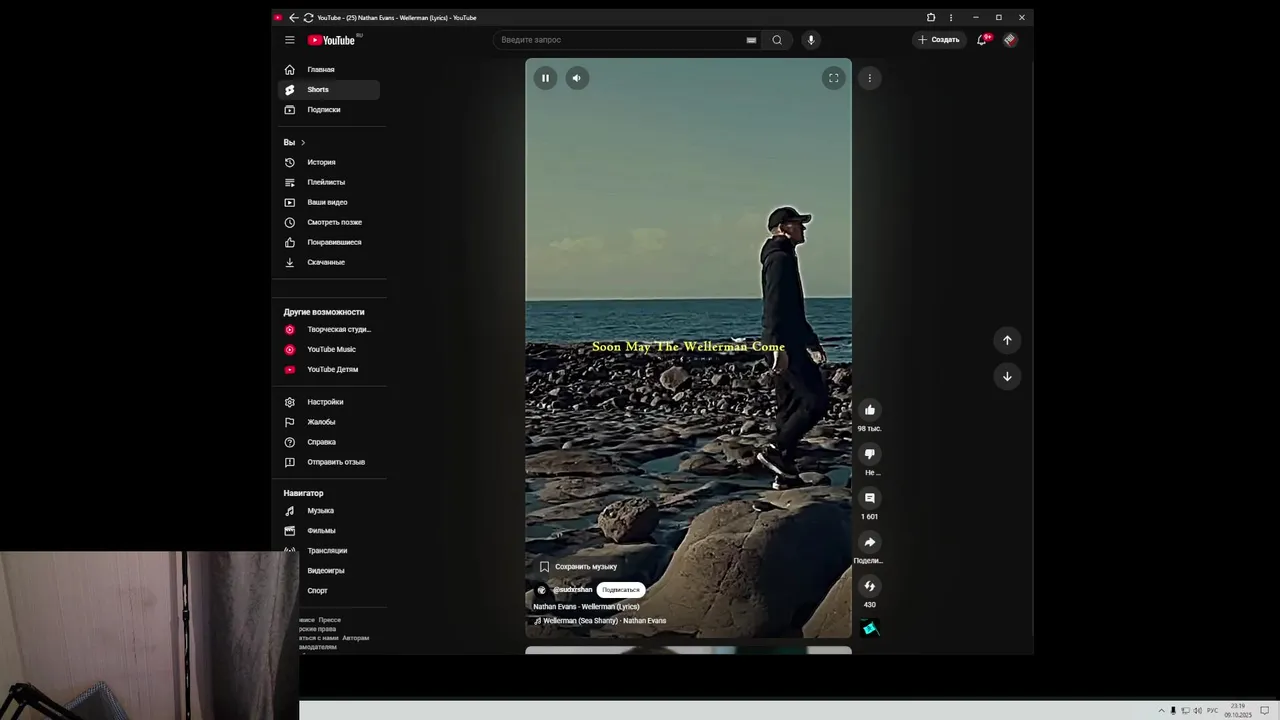Open Музыка in Навигатор

point(329,511)
